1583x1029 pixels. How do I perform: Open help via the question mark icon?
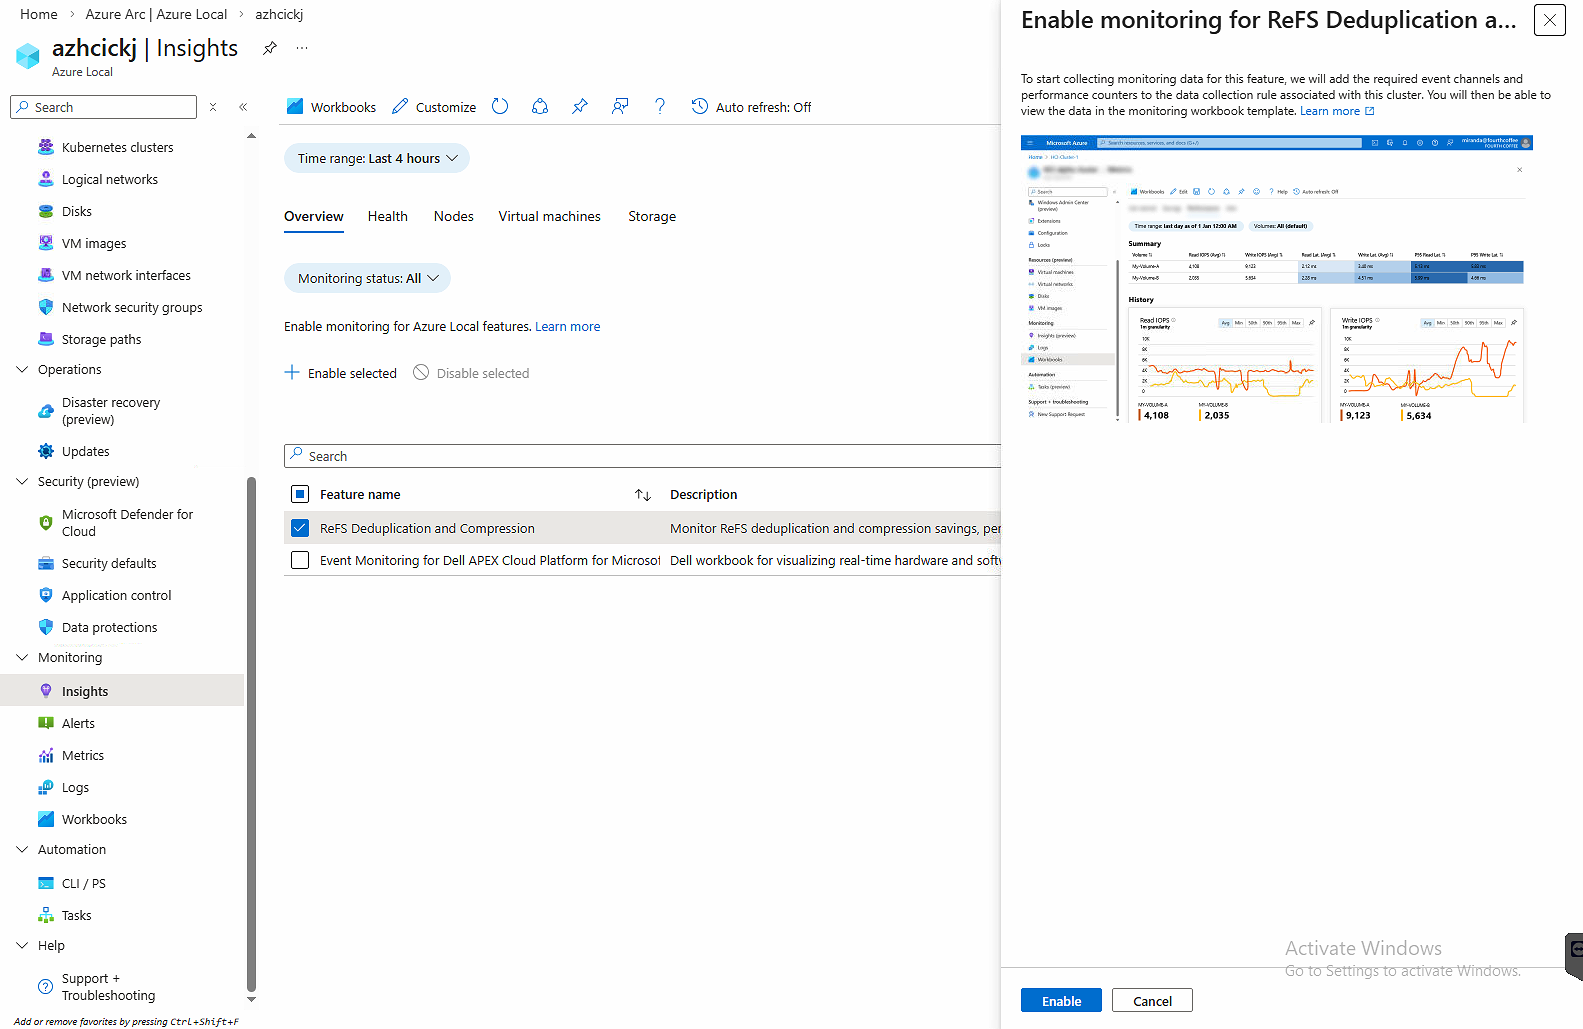(660, 107)
